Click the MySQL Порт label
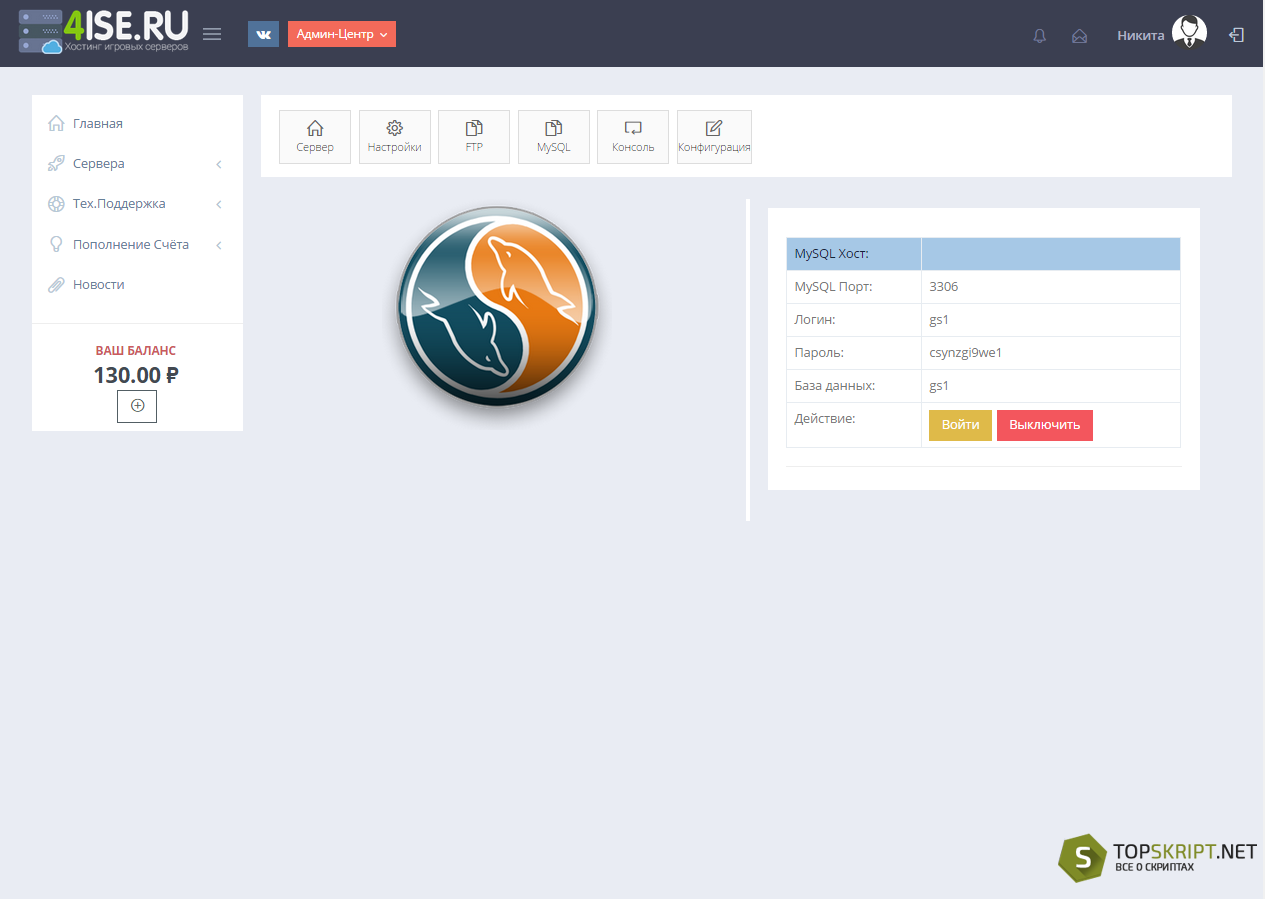 pos(833,287)
